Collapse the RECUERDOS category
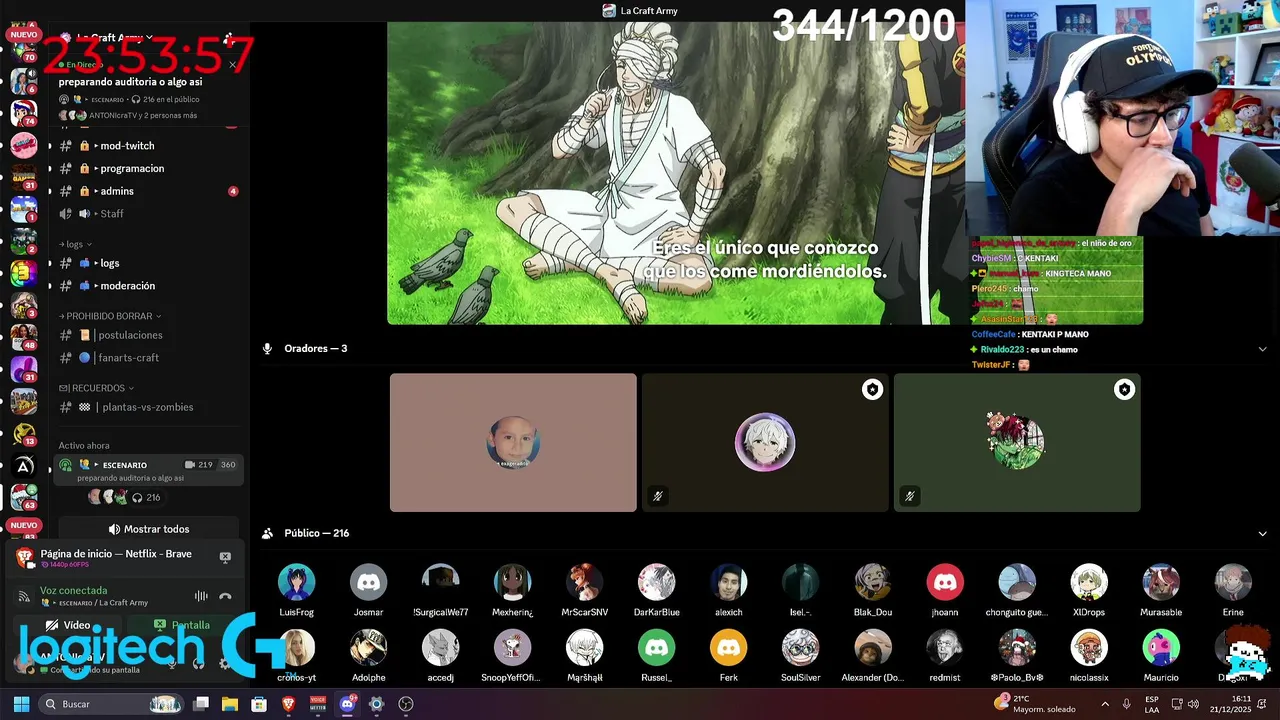This screenshot has width=1280, height=720. tap(96, 388)
